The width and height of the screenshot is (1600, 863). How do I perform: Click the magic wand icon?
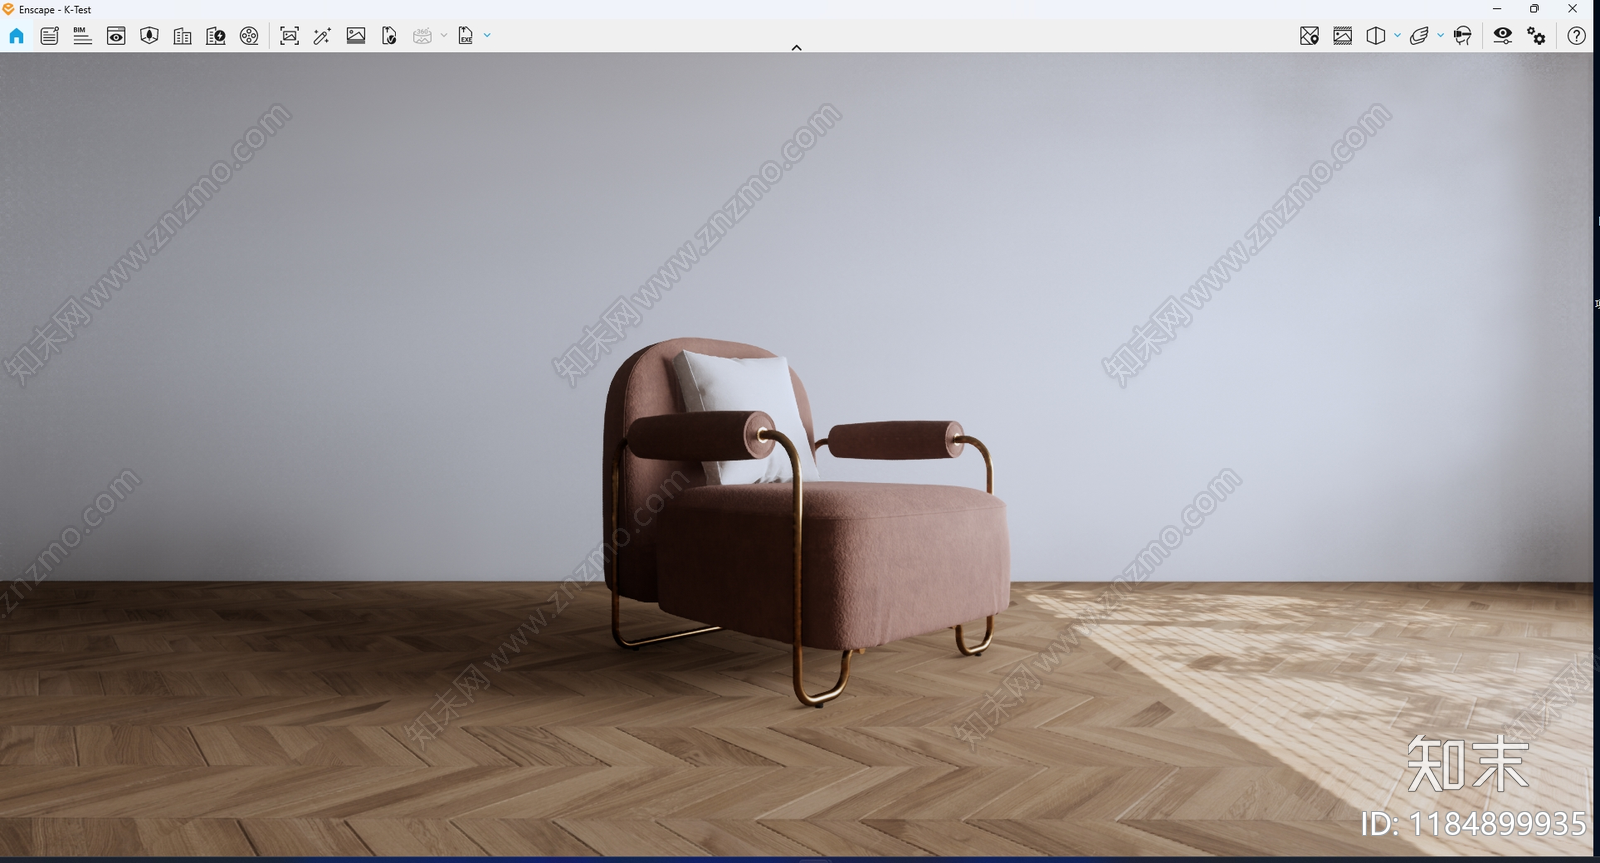coord(322,36)
